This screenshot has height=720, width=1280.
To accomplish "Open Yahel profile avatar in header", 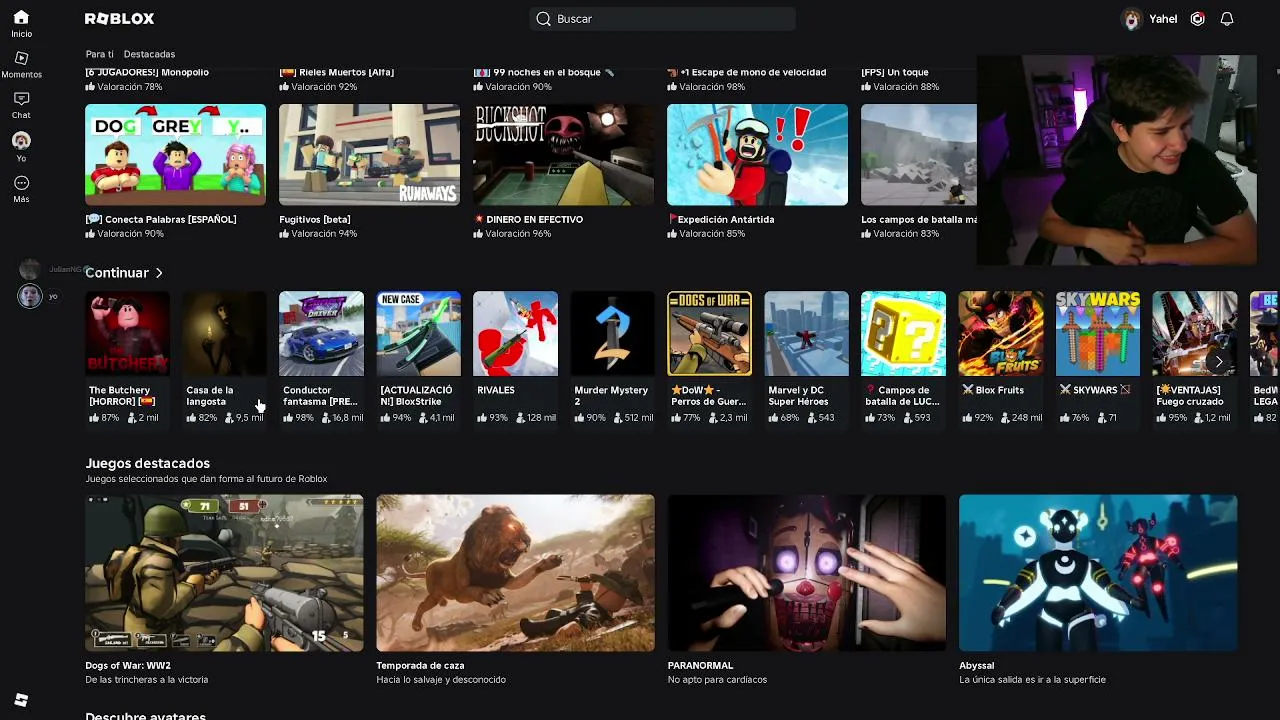I will pos(1132,19).
